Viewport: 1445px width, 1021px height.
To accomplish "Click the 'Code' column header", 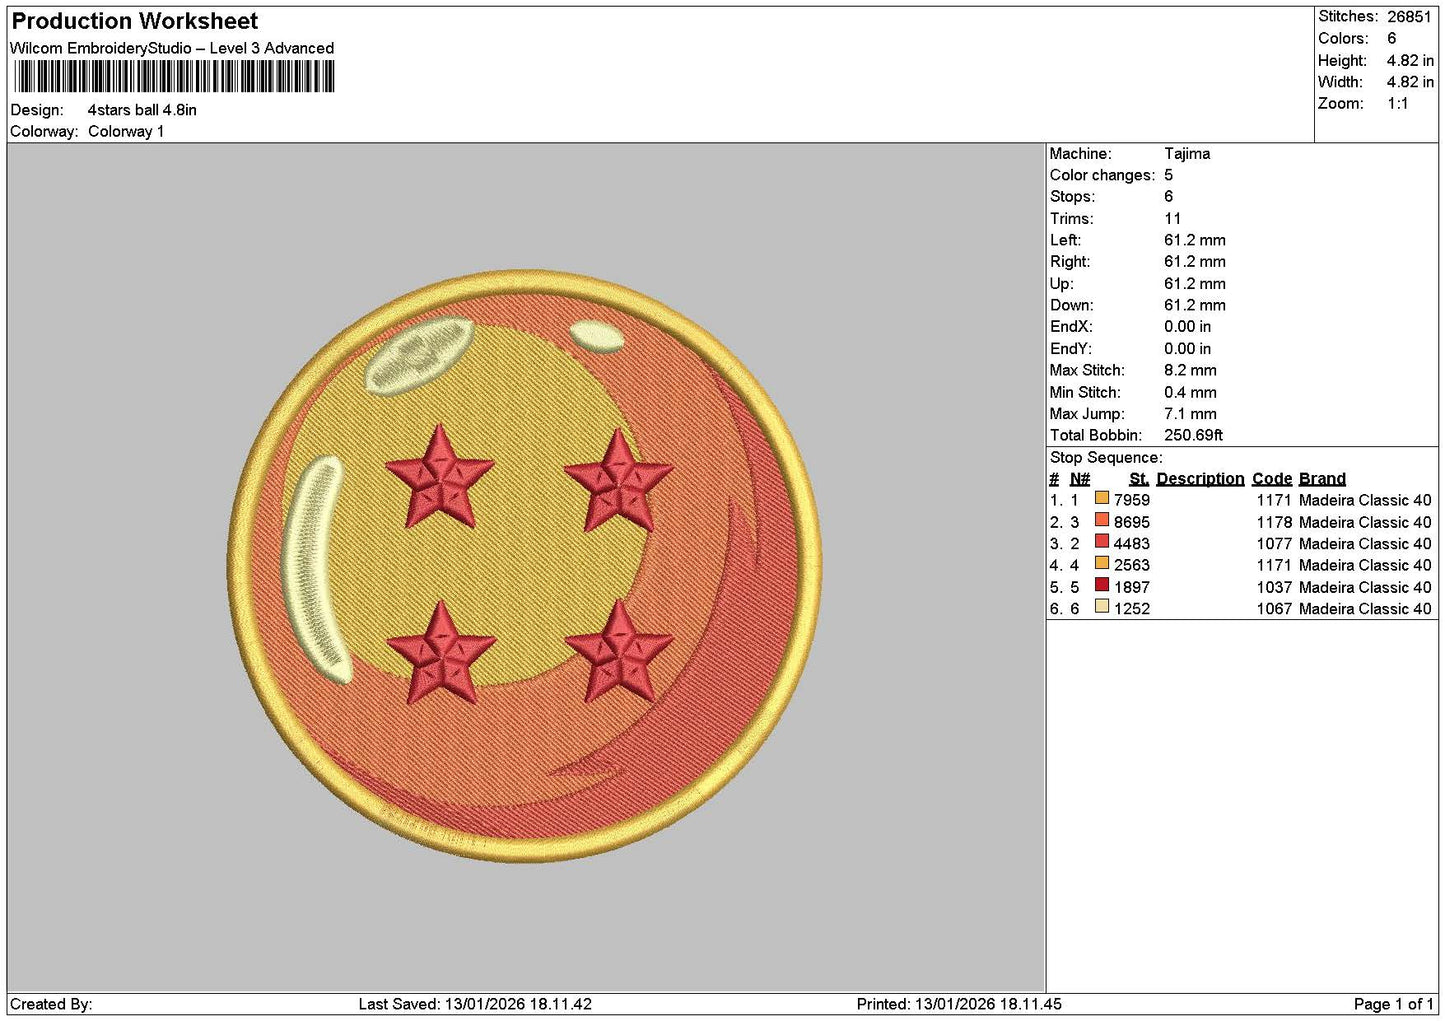I will click(1271, 479).
